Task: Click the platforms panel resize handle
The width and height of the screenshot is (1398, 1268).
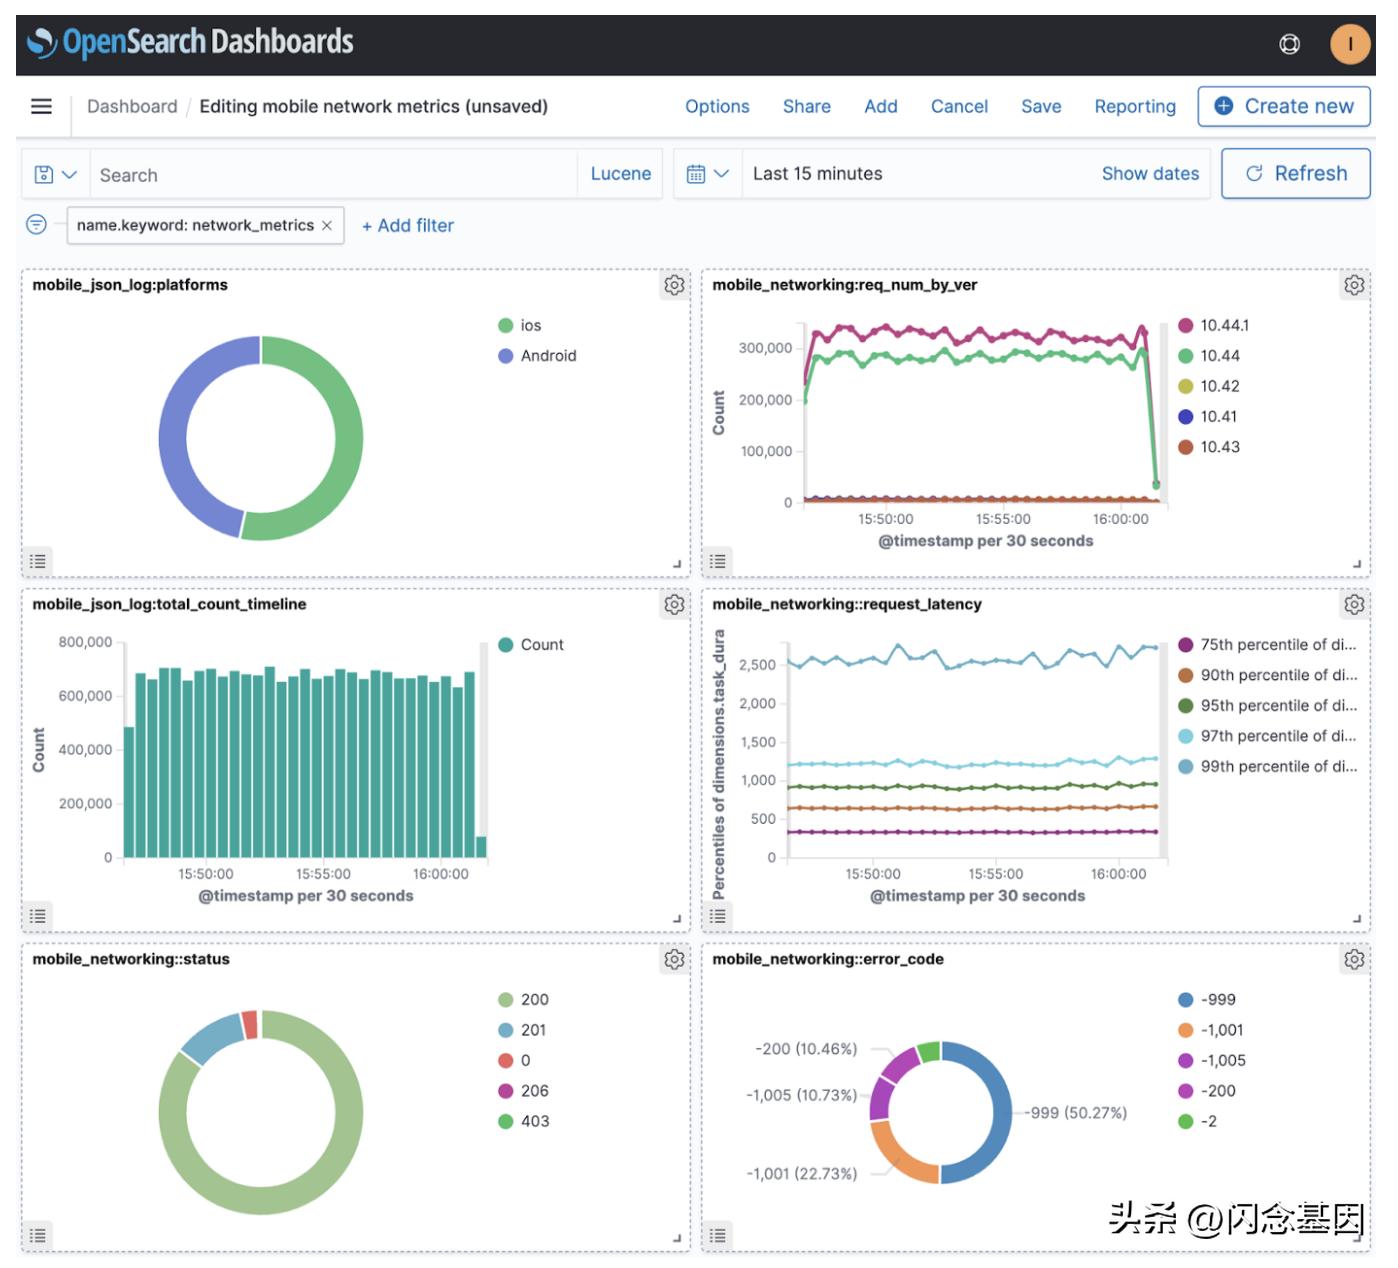Action: coord(677,564)
